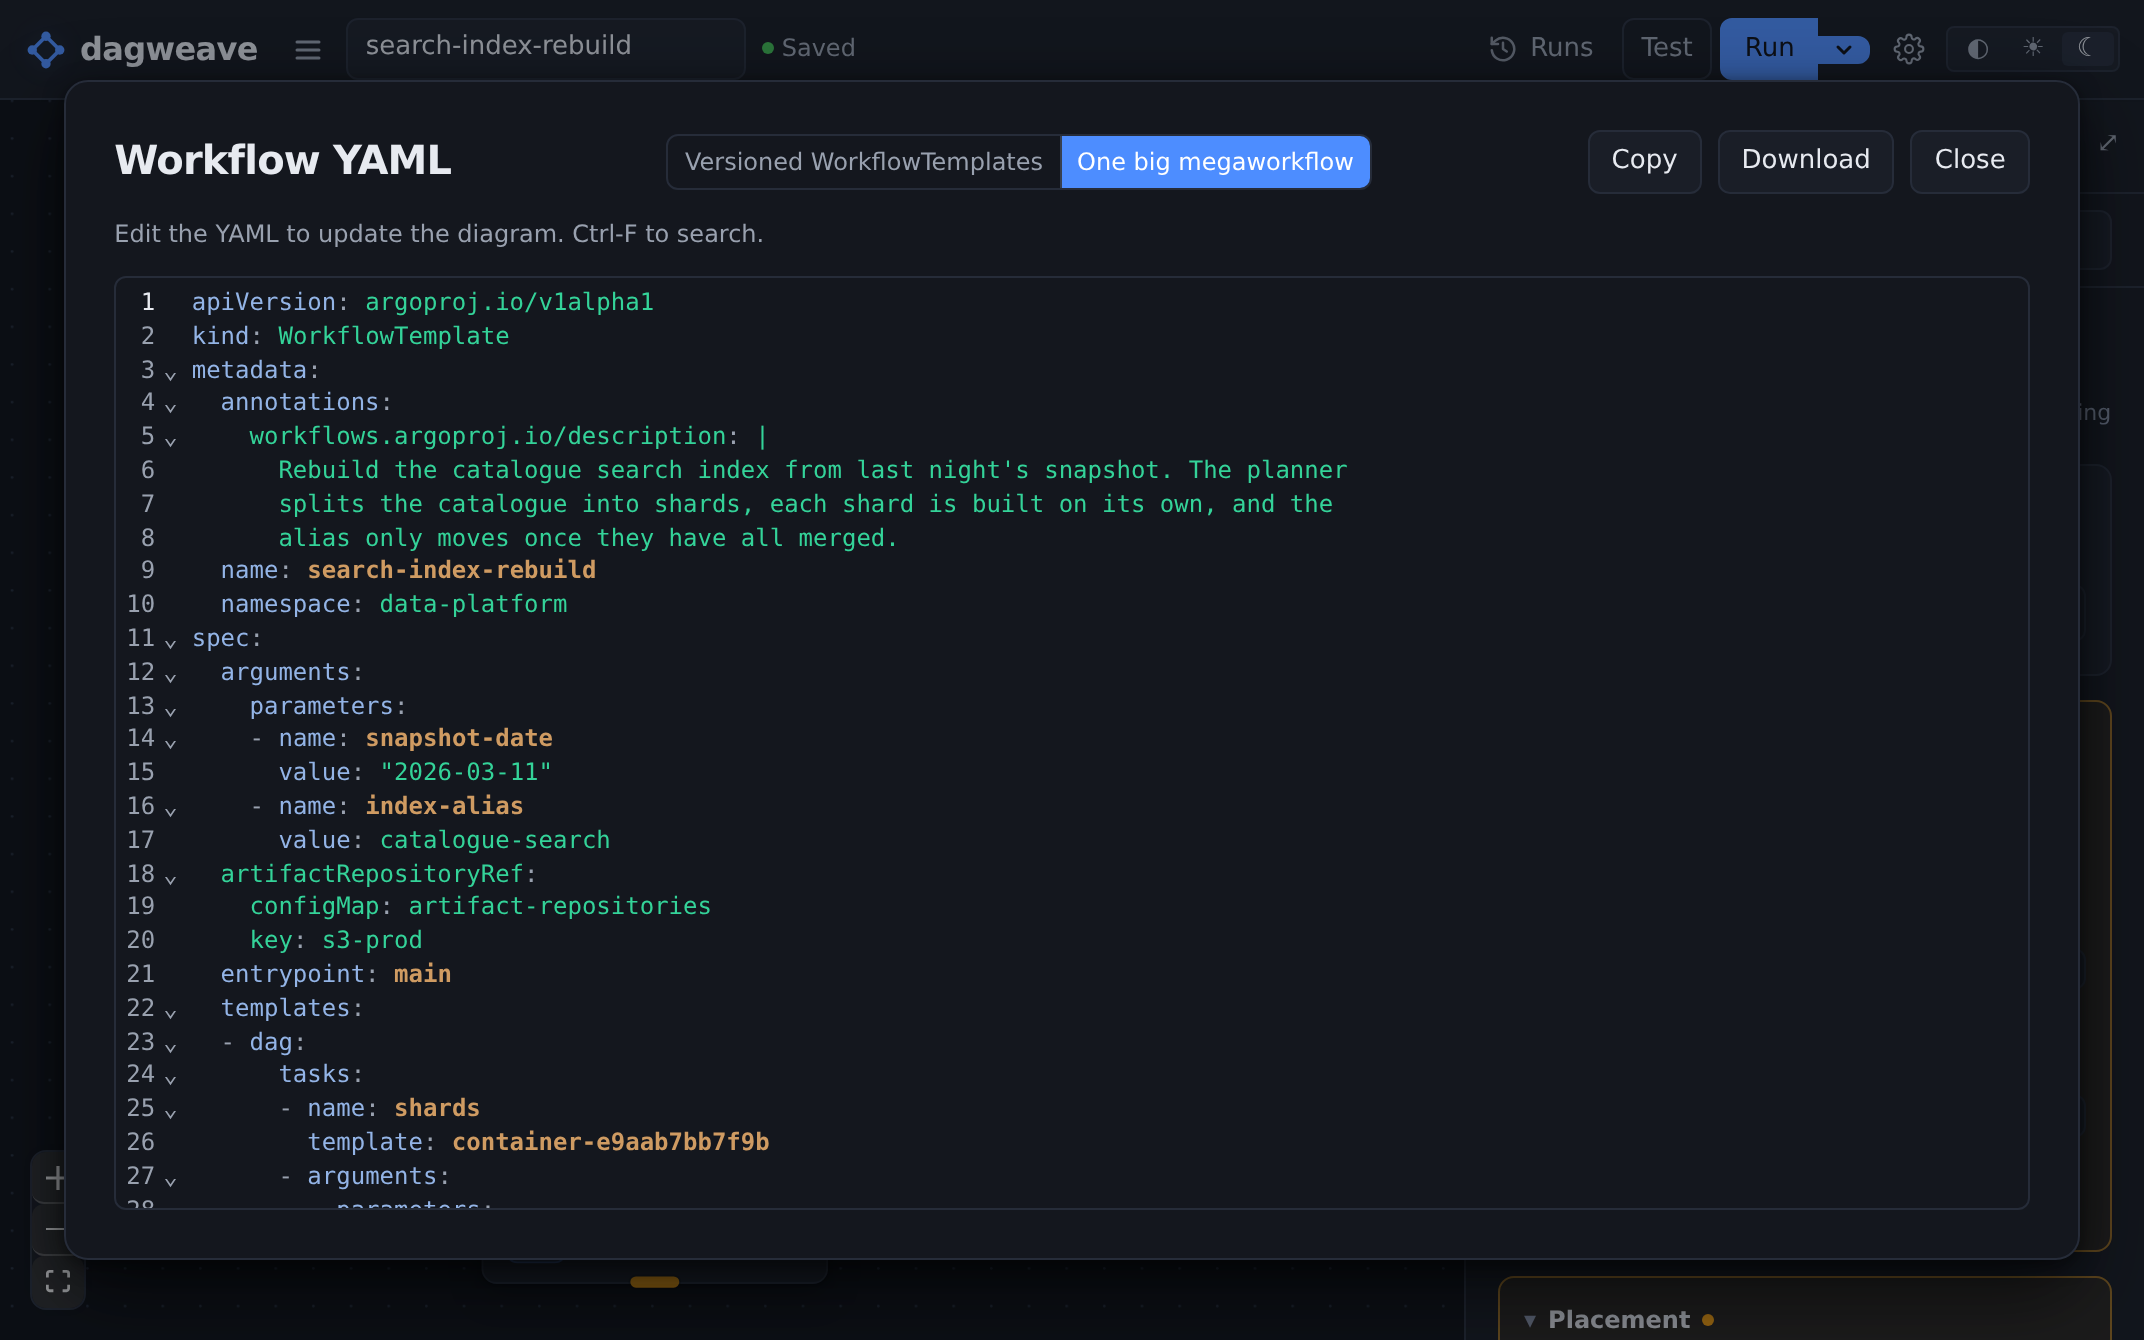Collapse the templates fold on line 22
Viewport: 2144px width, 1340px height.
171,1012
